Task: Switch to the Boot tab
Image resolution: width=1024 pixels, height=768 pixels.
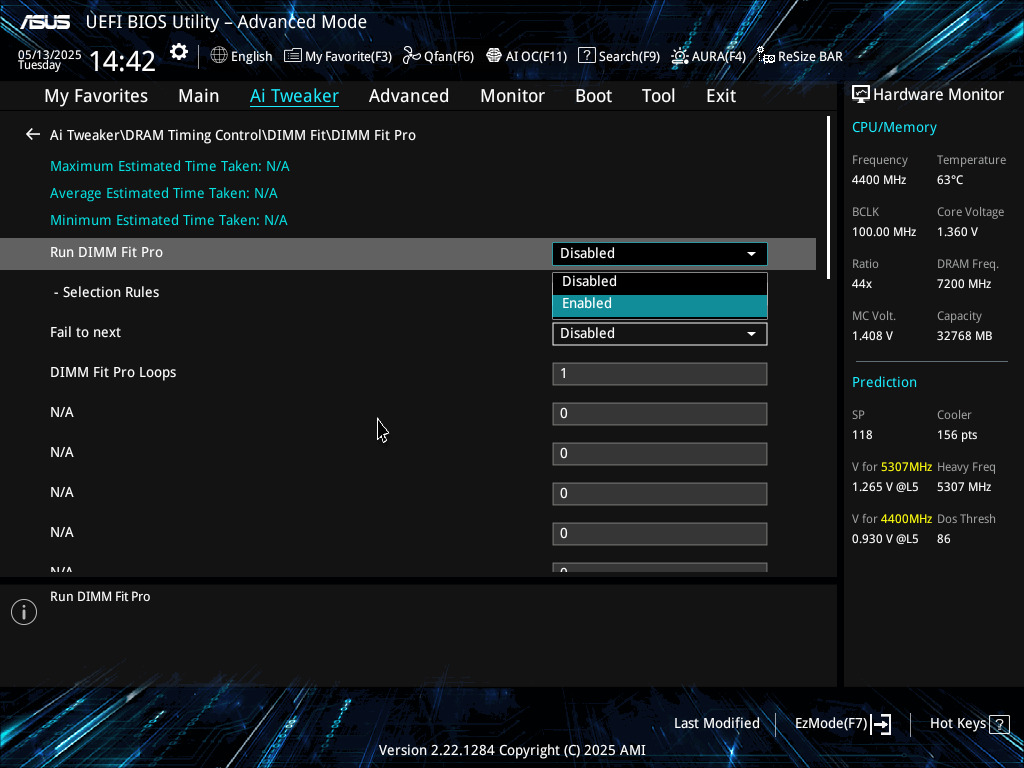Action: pos(594,96)
